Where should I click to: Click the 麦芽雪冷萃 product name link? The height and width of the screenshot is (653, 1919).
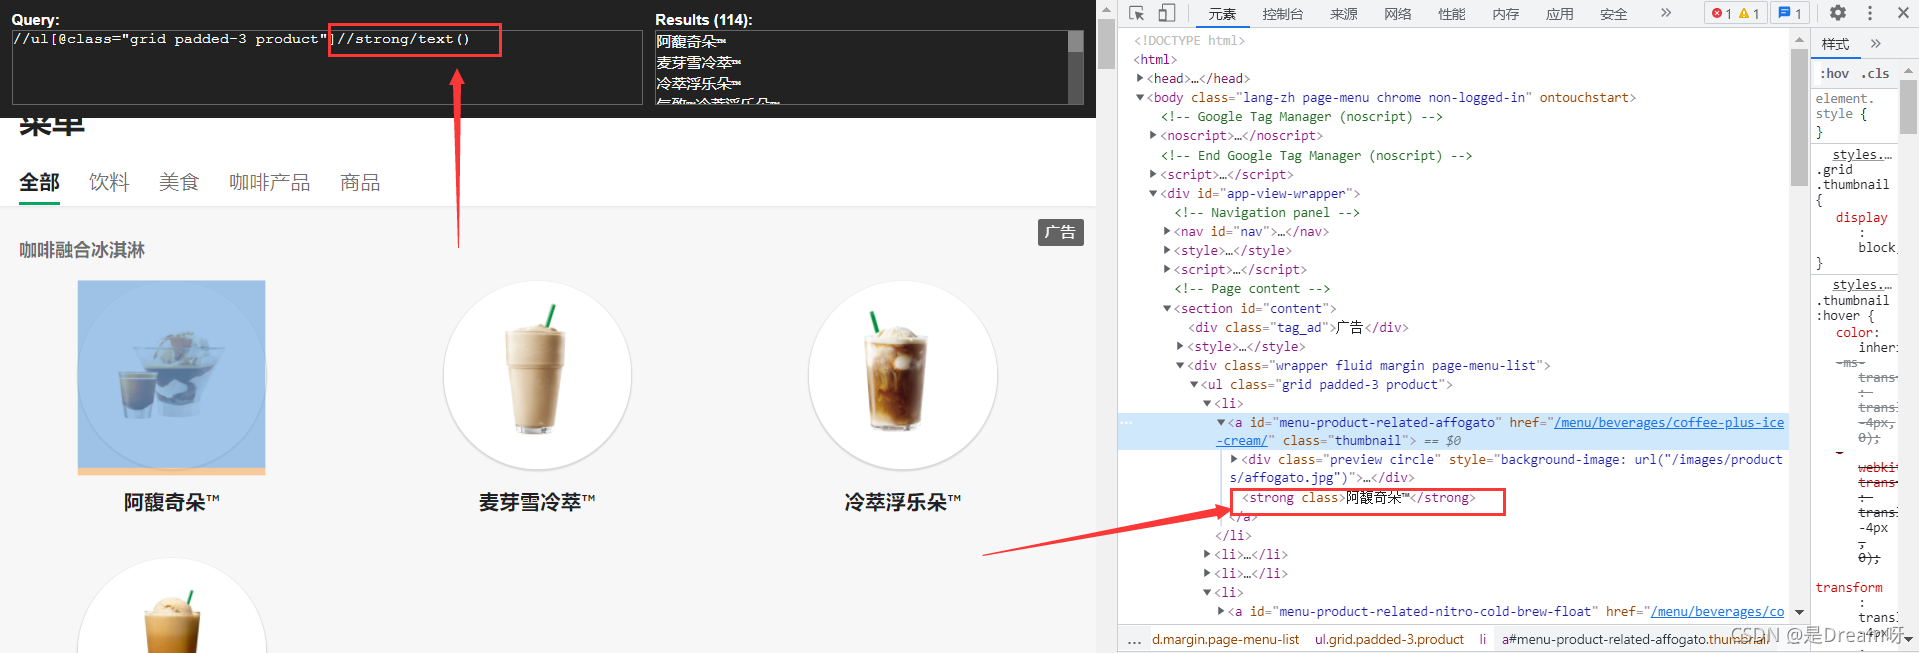pyautogui.click(x=537, y=502)
